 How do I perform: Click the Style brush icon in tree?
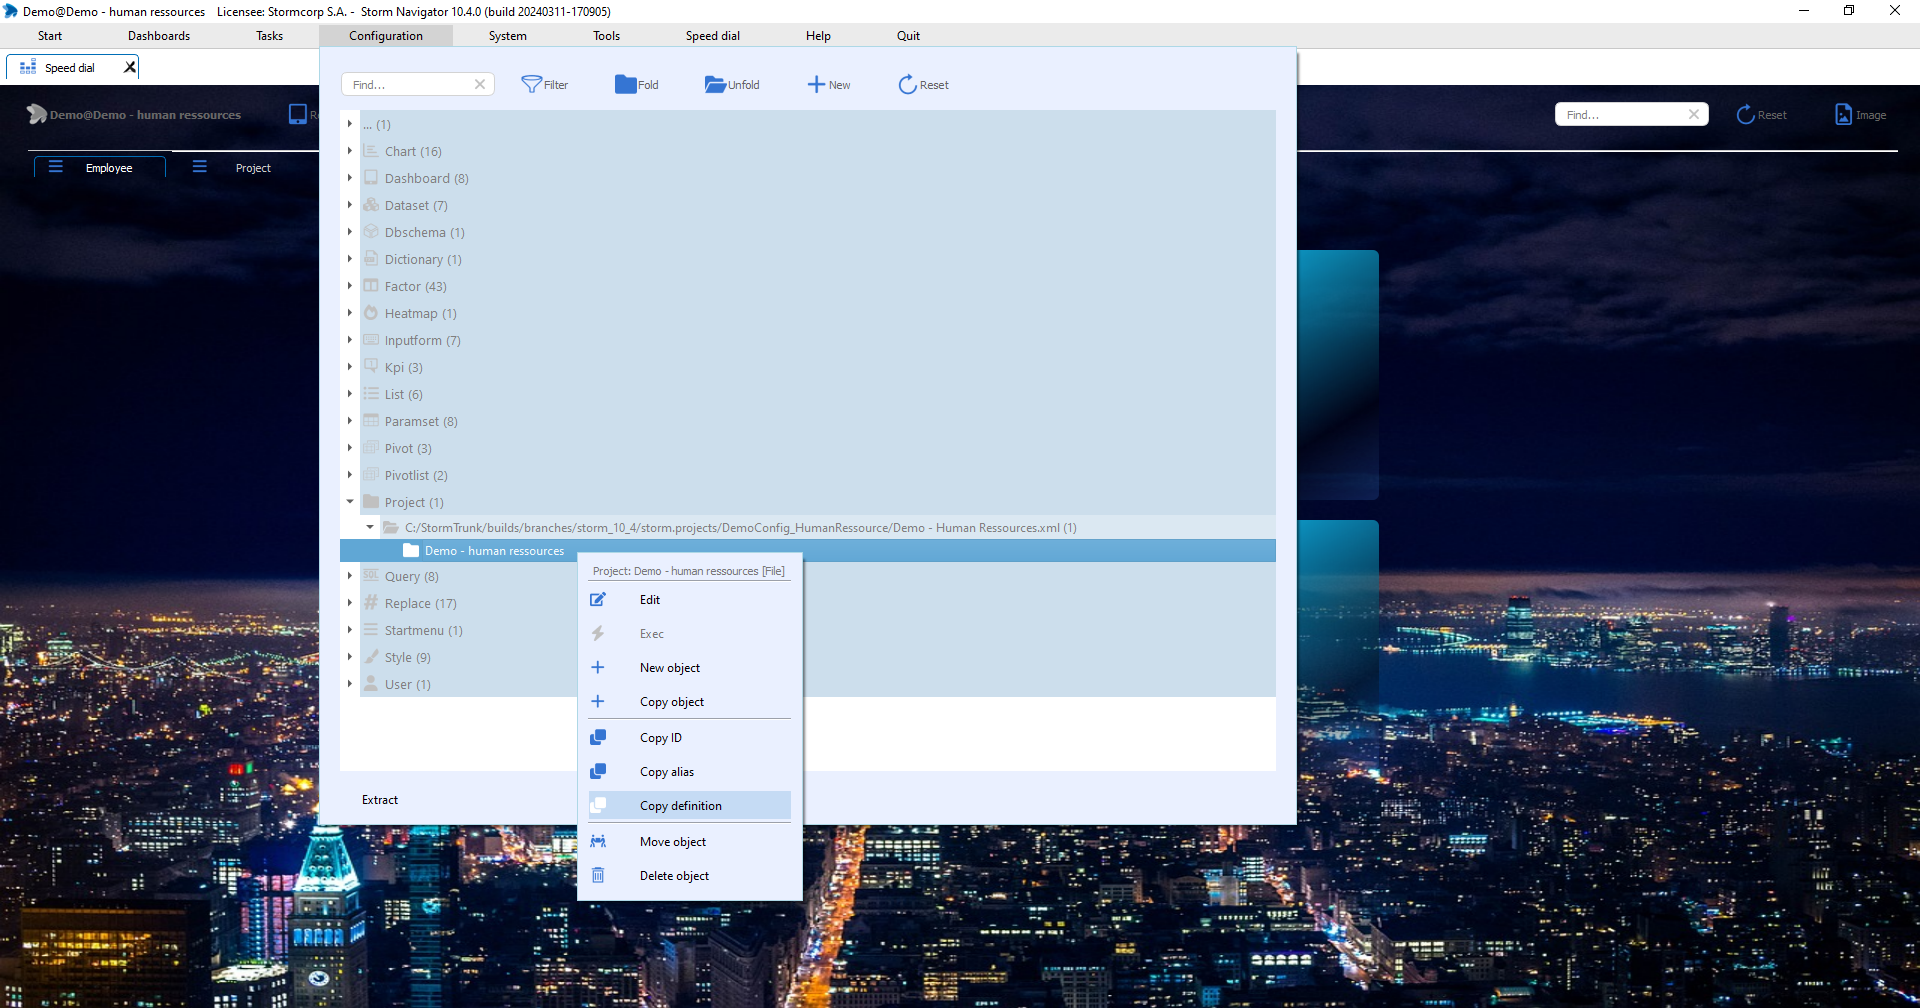tap(371, 657)
